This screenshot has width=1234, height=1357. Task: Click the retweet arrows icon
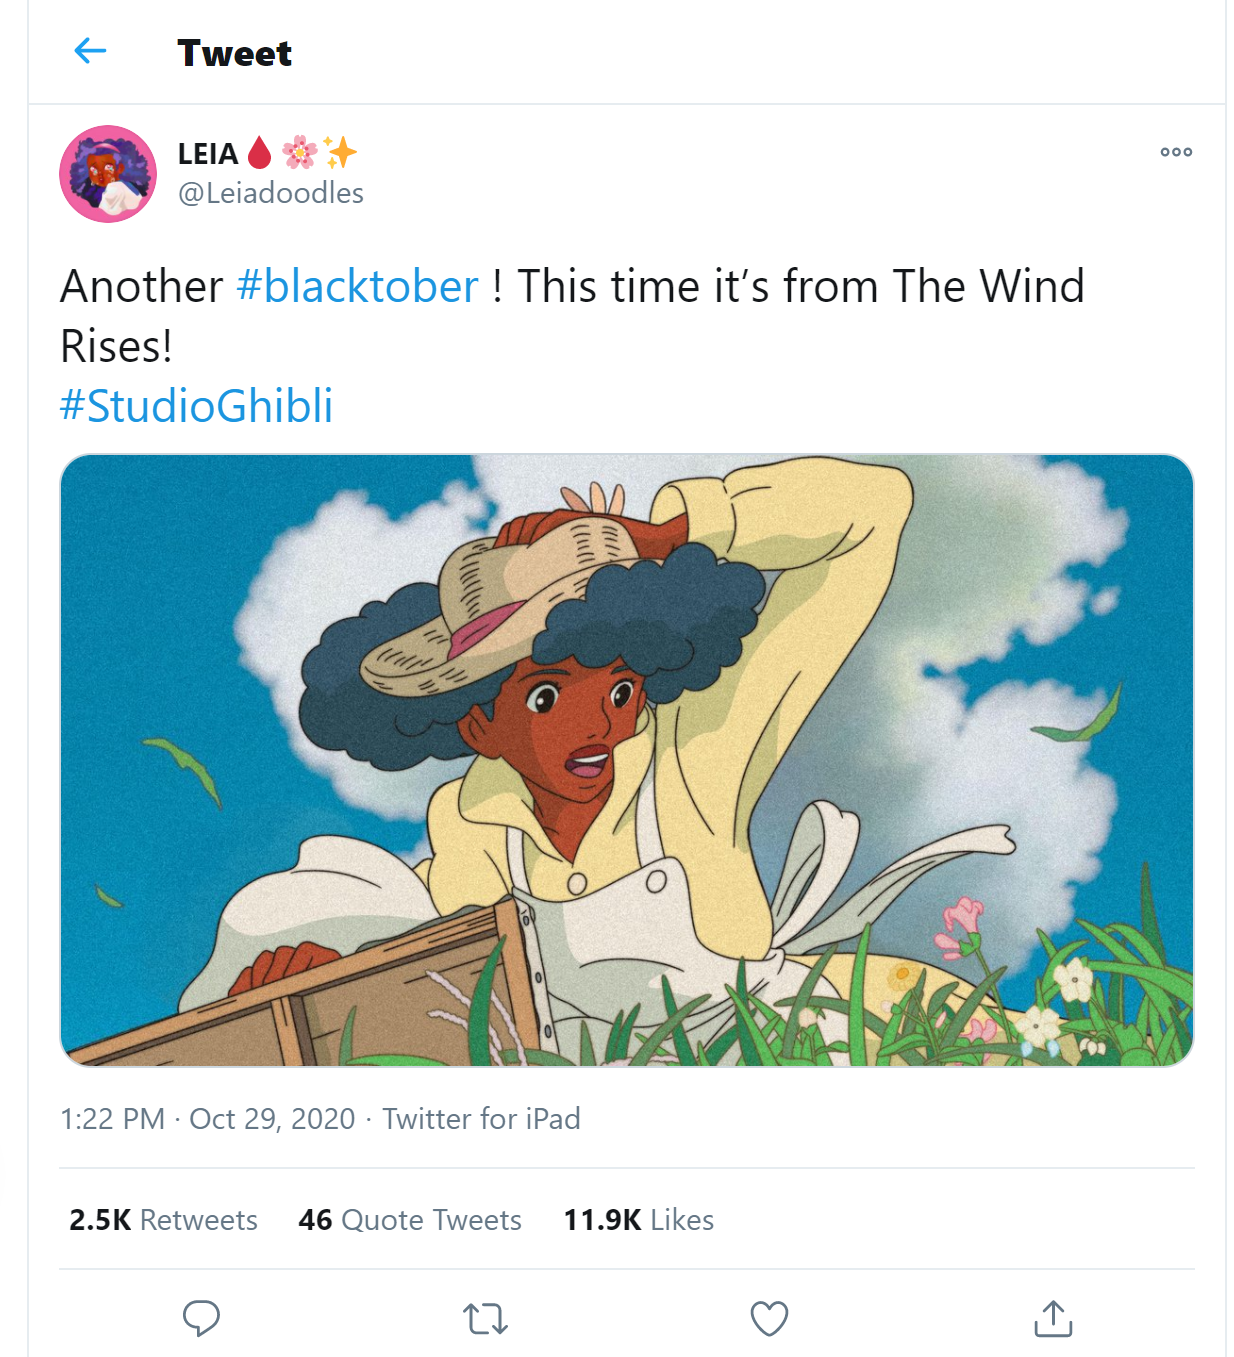486,1319
